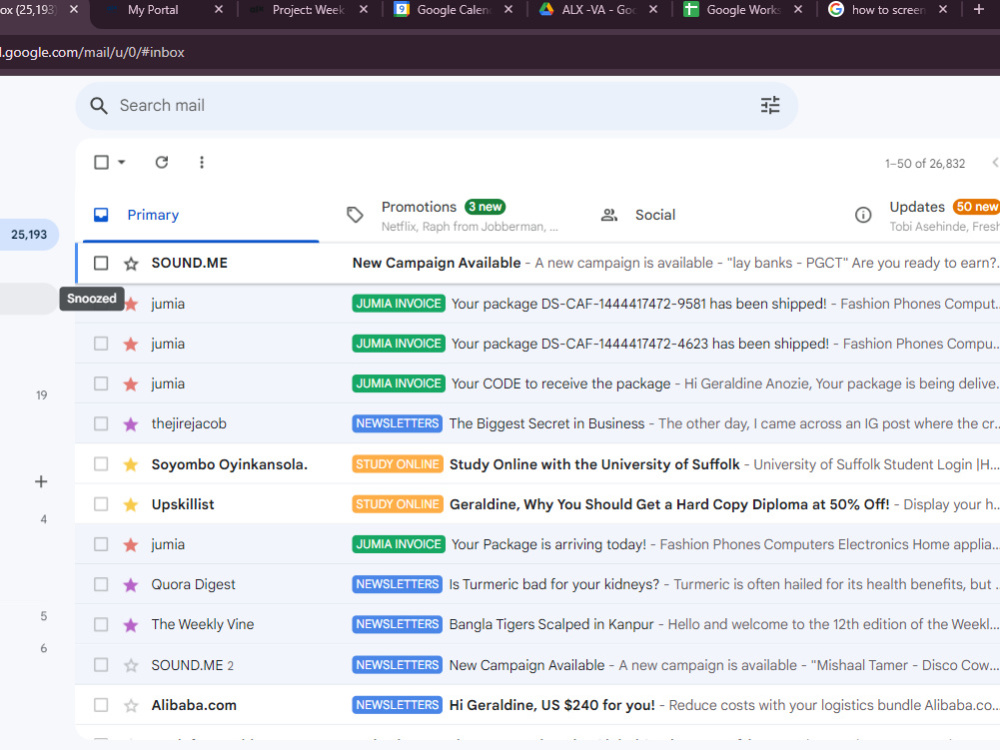Open the jumia Your Package is arriving today email
The image size is (1000, 750).
click(x=538, y=545)
